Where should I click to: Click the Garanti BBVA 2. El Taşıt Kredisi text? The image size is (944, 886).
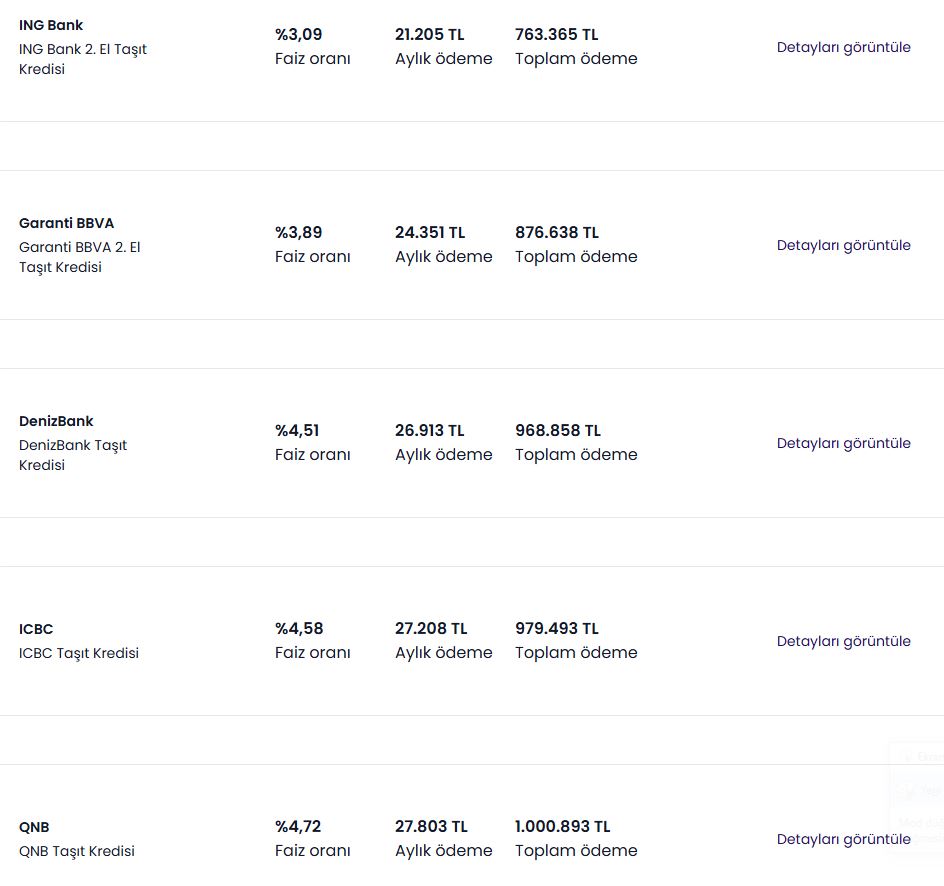[79, 257]
